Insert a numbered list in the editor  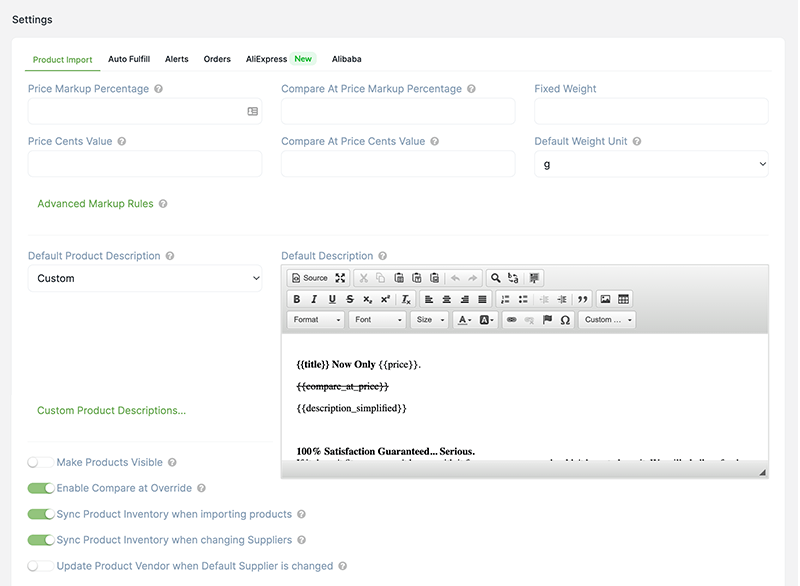pyautogui.click(x=505, y=299)
